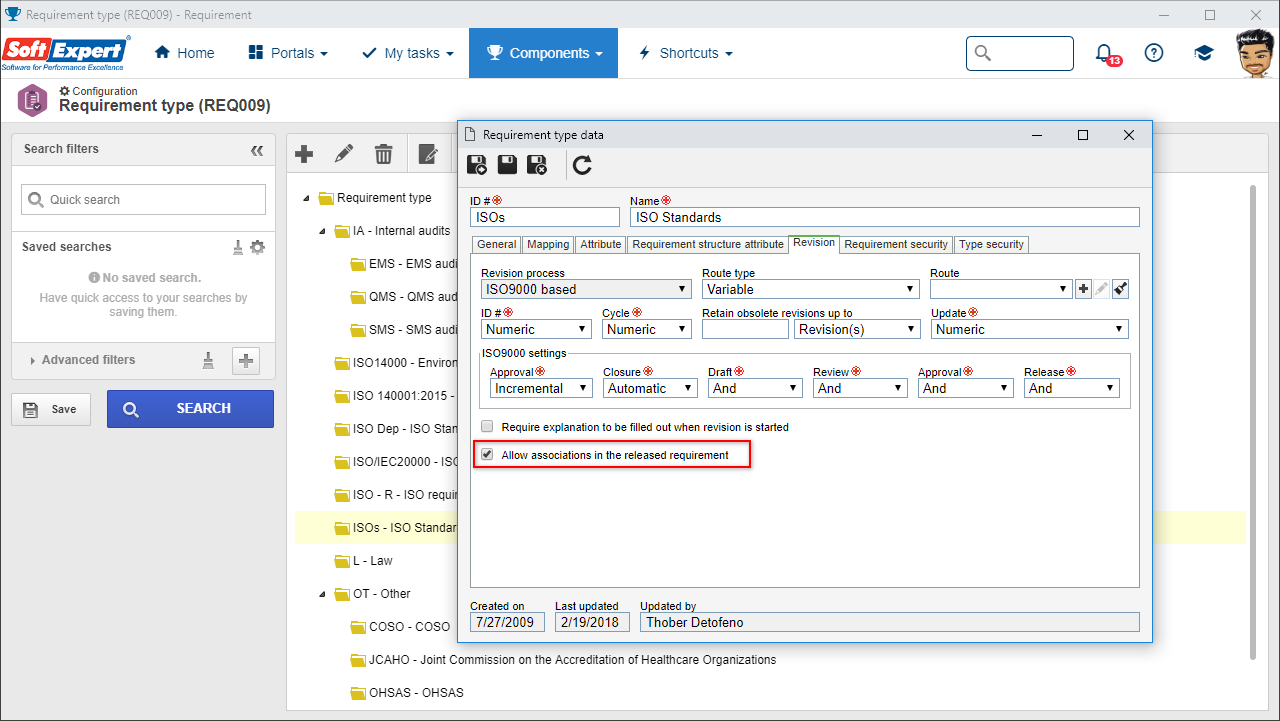Collapse the Search filters panel
This screenshot has width=1280, height=721.
click(x=257, y=150)
